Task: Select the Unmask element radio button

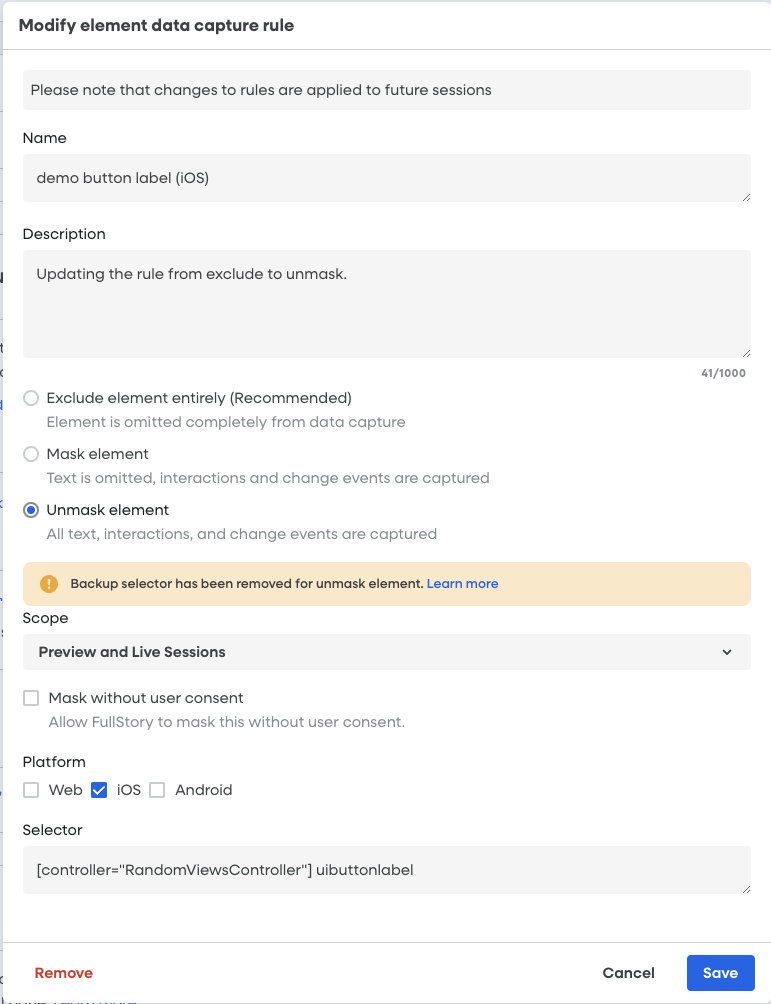Action: tap(31, 510)
